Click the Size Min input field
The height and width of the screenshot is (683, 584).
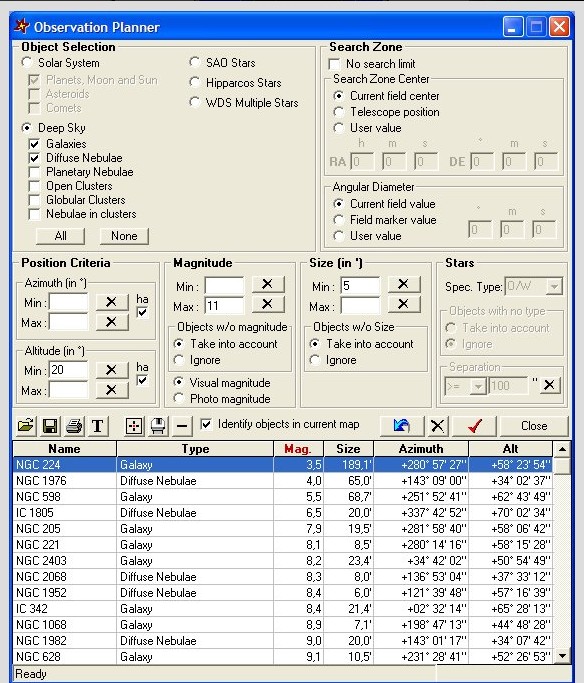click(x=360, y=285)
